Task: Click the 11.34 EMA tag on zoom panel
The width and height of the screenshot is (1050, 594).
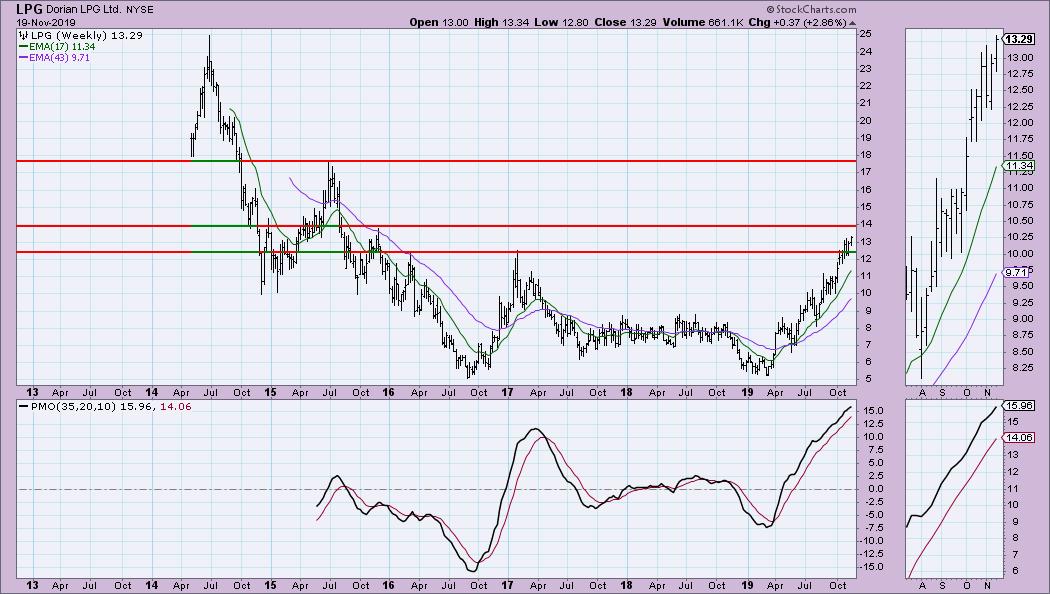Action: pos(1018,165)
